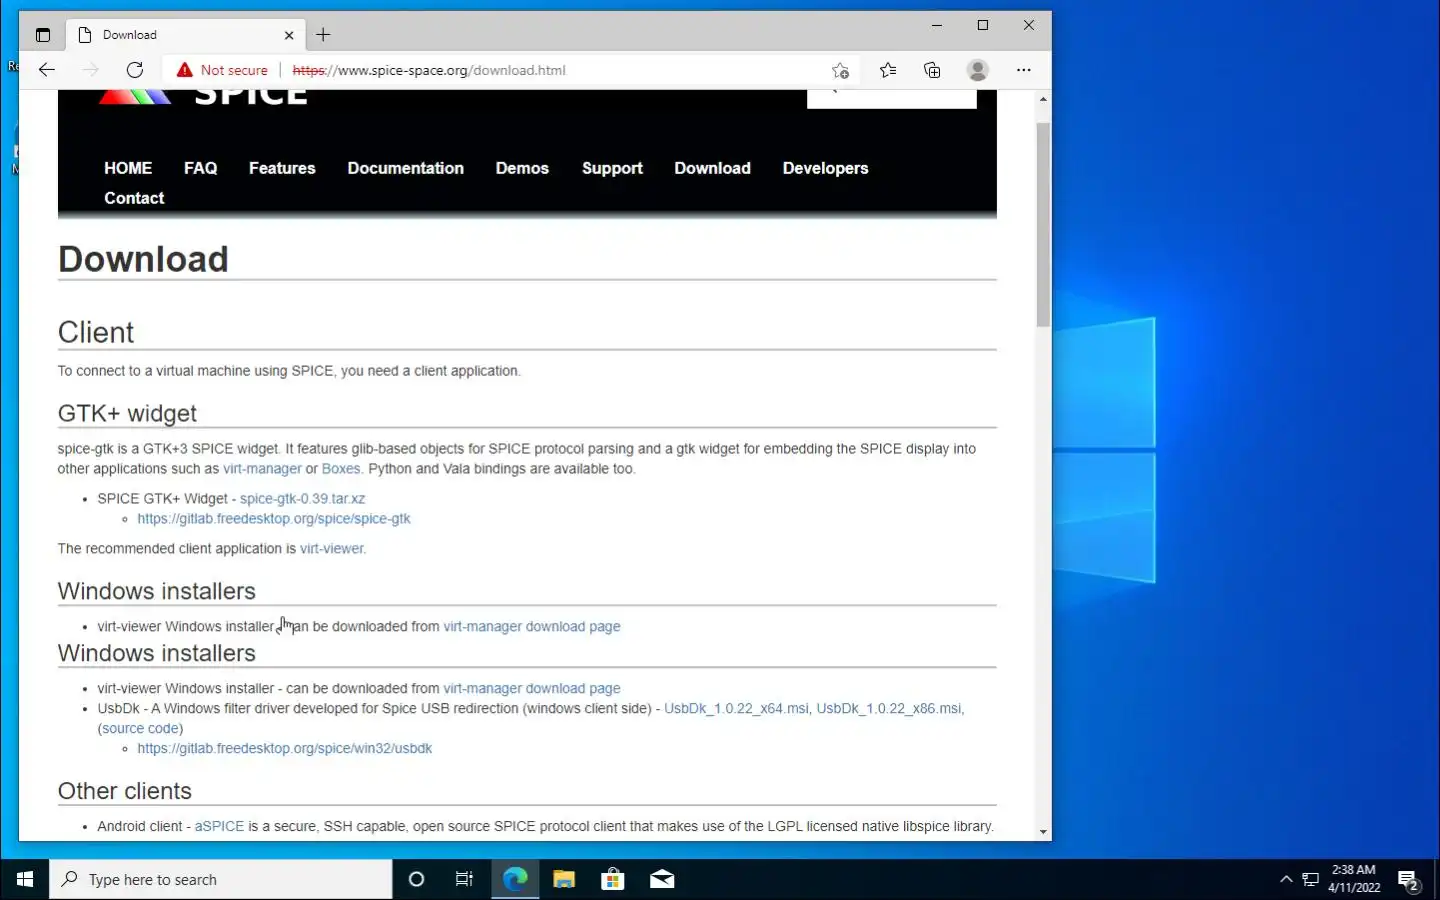Image resolution: width=1440 pixels, height=900 pixels.
Task: Download UsbDk_1.0.22_x86.msi
Action: click(889, 709)
